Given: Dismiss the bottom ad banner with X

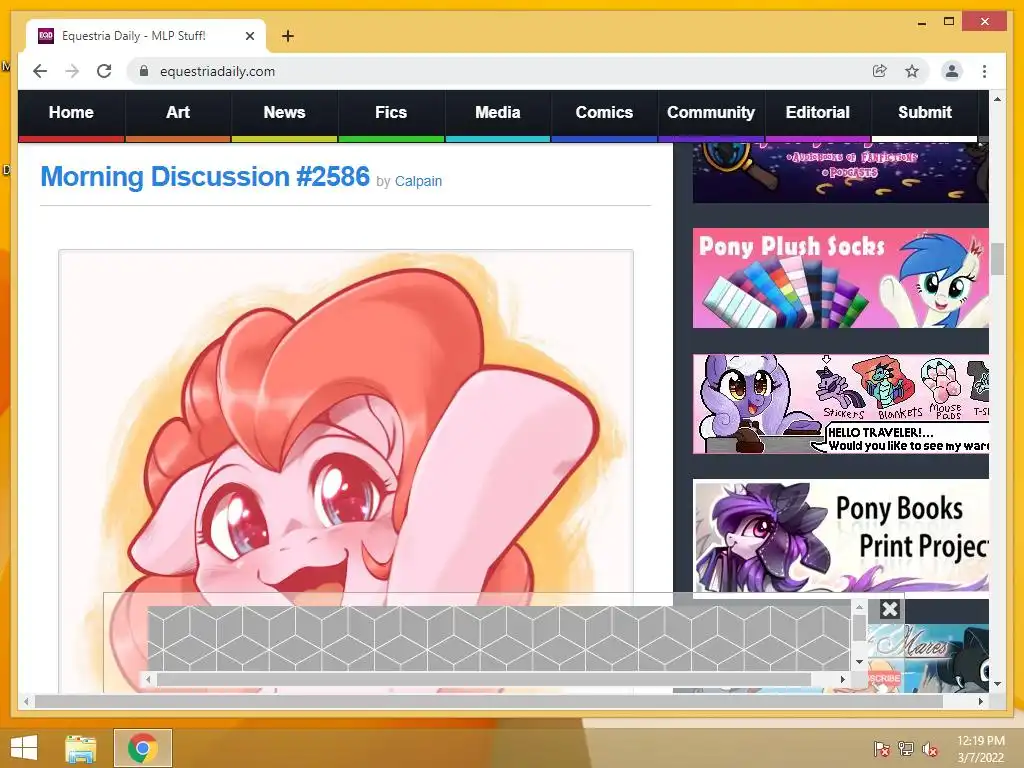Looking at the screenshot, I should pos(889,609).
